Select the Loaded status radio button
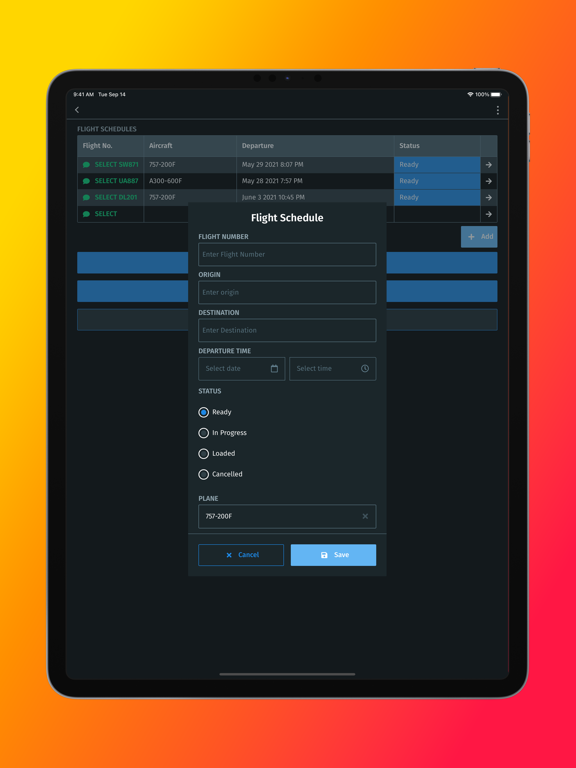 click(203, 454)
